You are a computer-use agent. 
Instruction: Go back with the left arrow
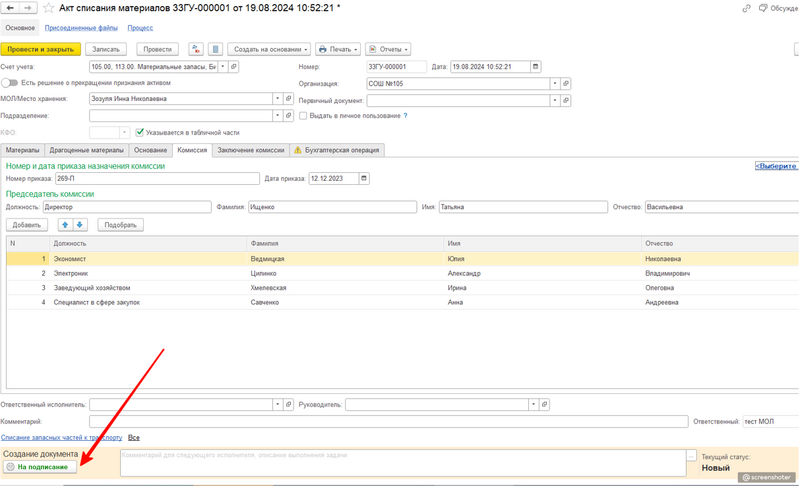tap(11, 8)
